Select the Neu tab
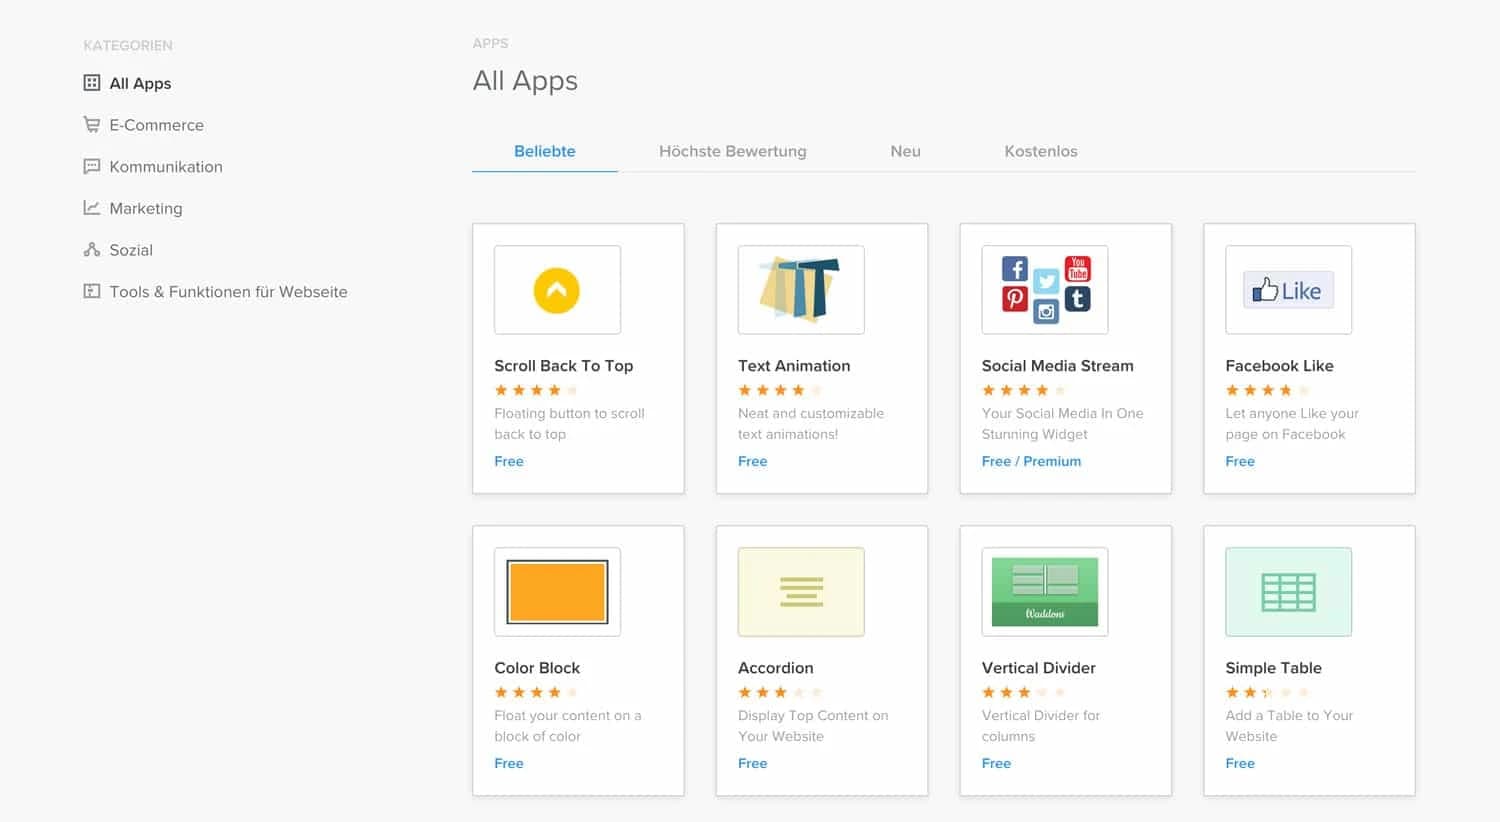 coord(905,151)
